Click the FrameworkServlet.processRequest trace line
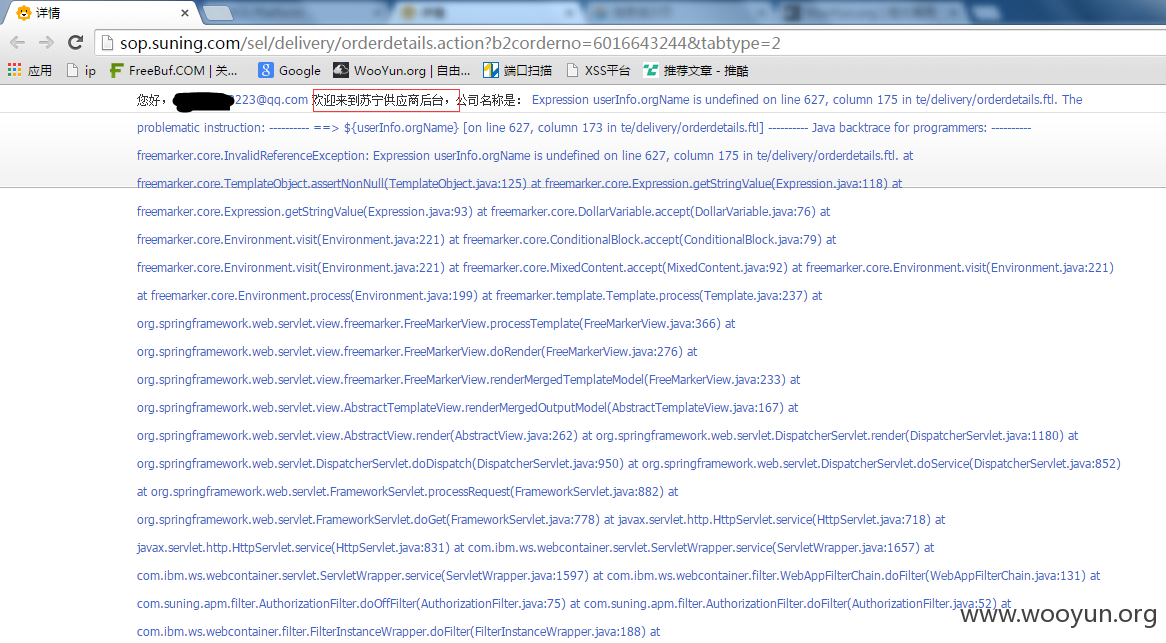The image size is (1166, 643). 407,492
